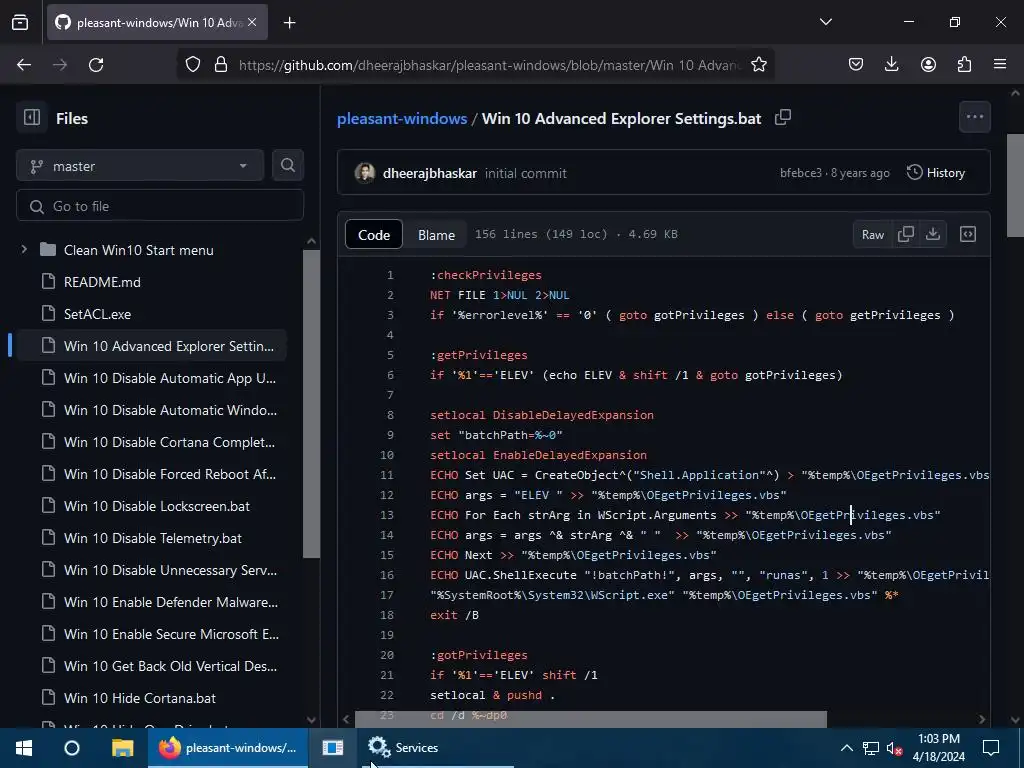Open the notification action center
The width and height of the screenshot is (1024, 768).
(x=991, y=748)
